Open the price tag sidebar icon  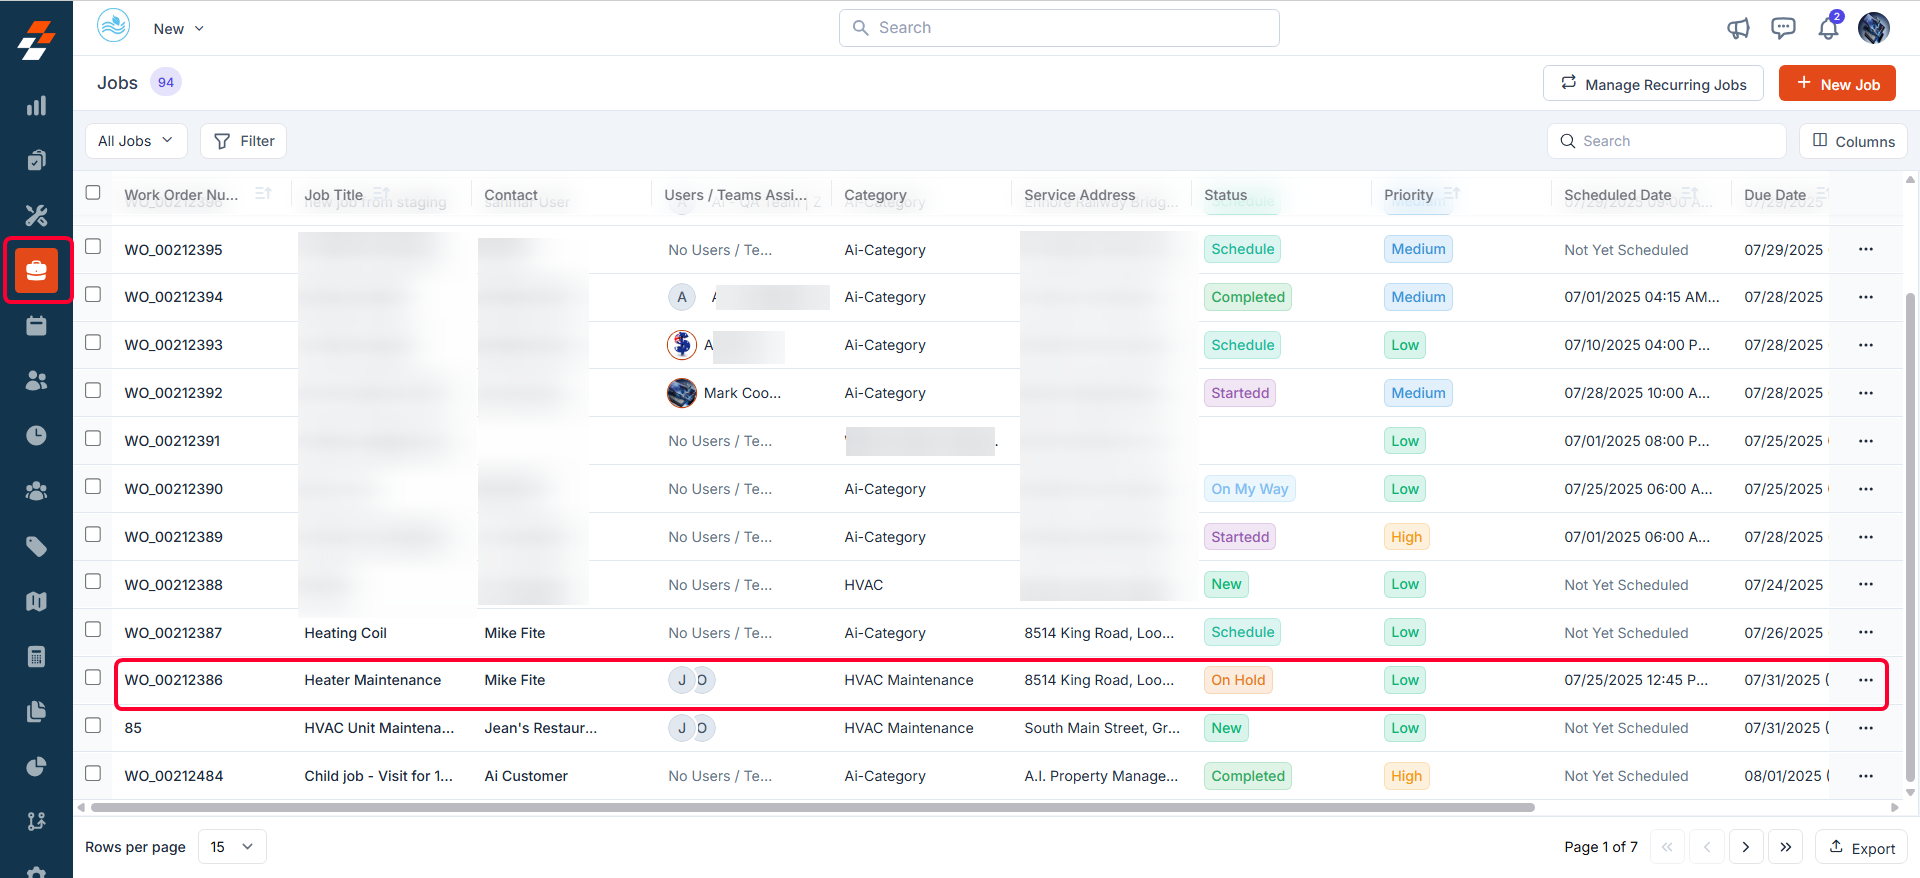point(36,546)
